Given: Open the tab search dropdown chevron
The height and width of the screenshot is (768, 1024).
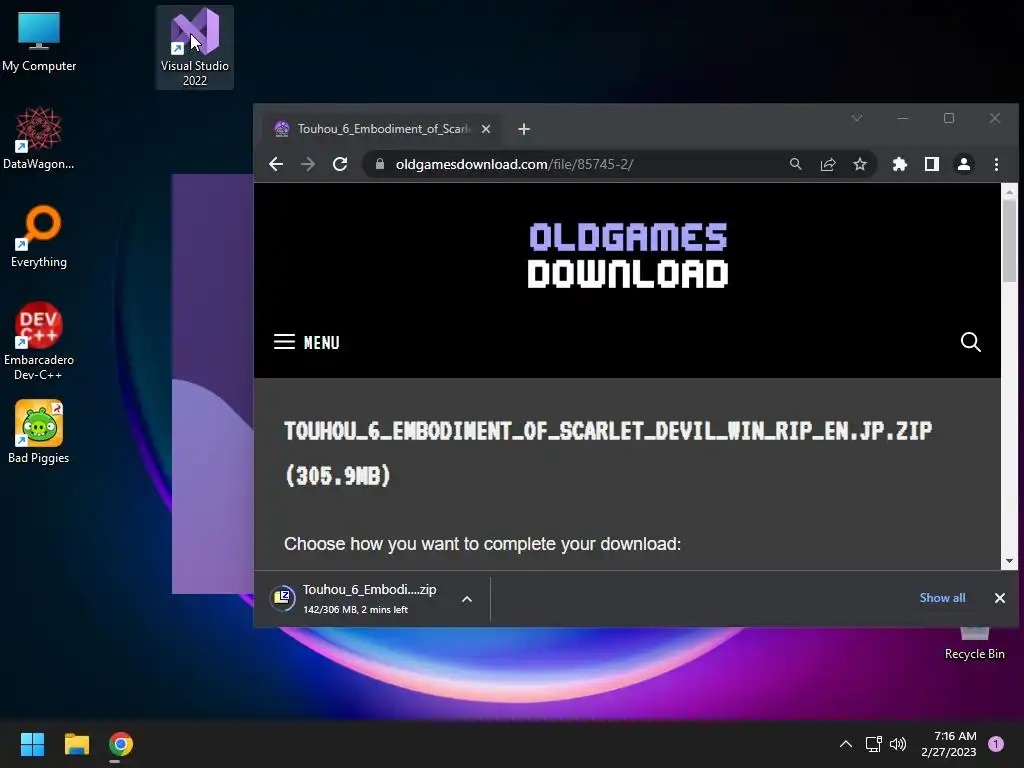Looking at the screenshot, I should (x=857, y=118).
